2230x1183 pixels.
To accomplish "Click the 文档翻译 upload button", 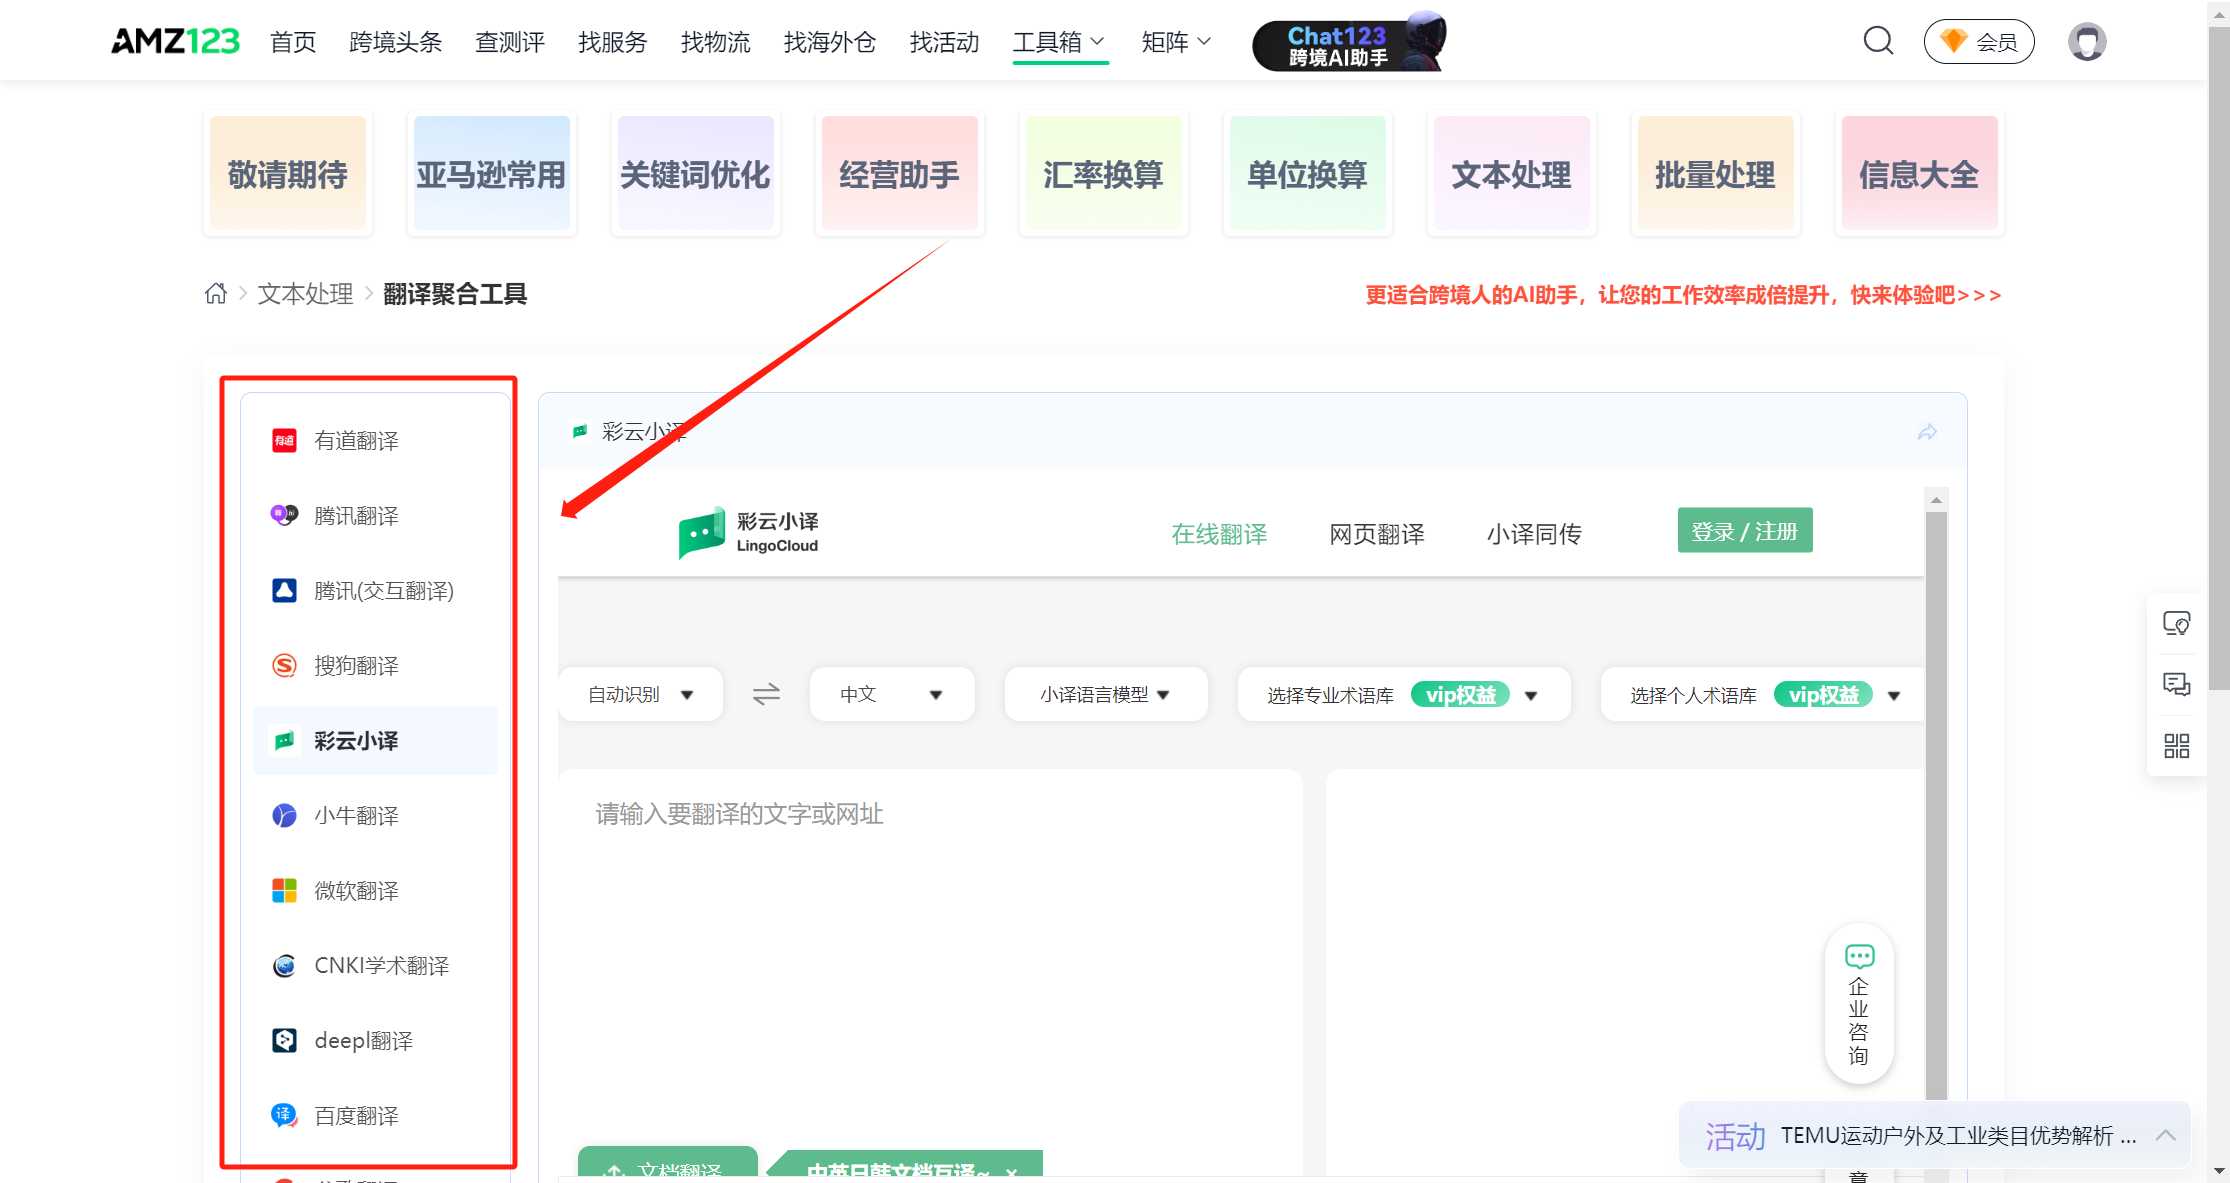I will [x=668, y=1164].
